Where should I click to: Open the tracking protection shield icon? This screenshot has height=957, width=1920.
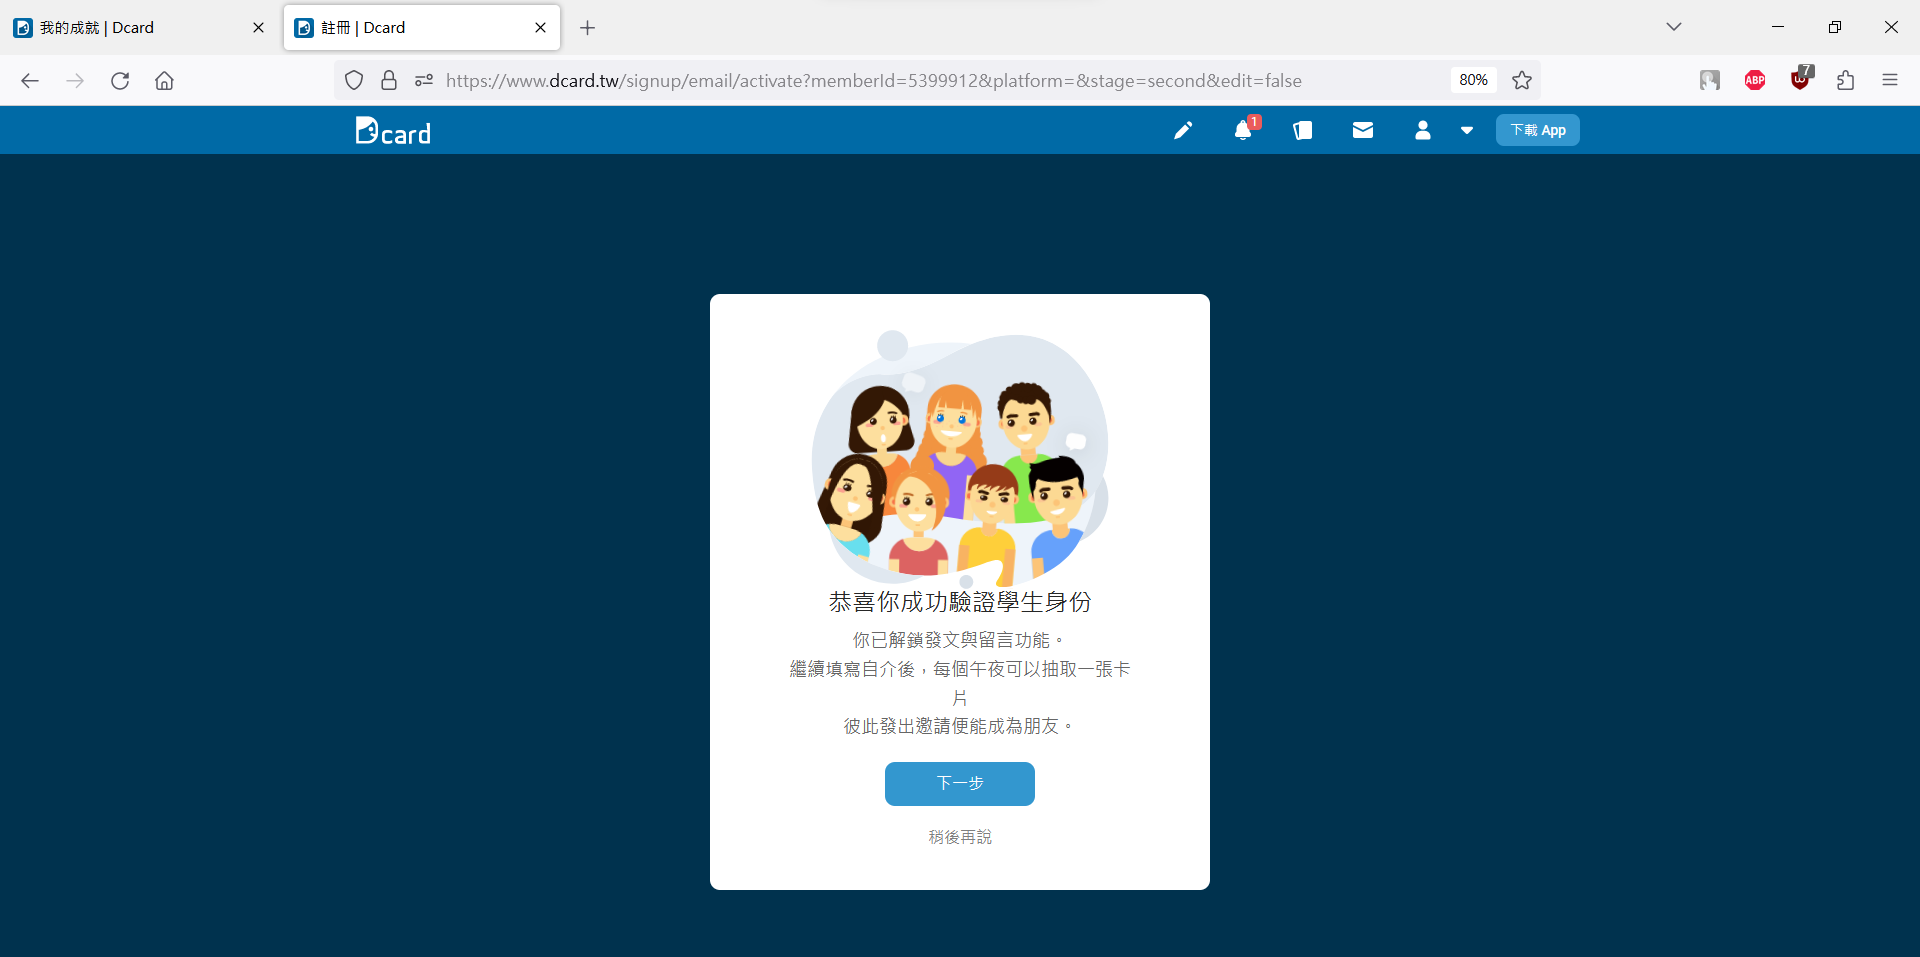pos(354,80)
